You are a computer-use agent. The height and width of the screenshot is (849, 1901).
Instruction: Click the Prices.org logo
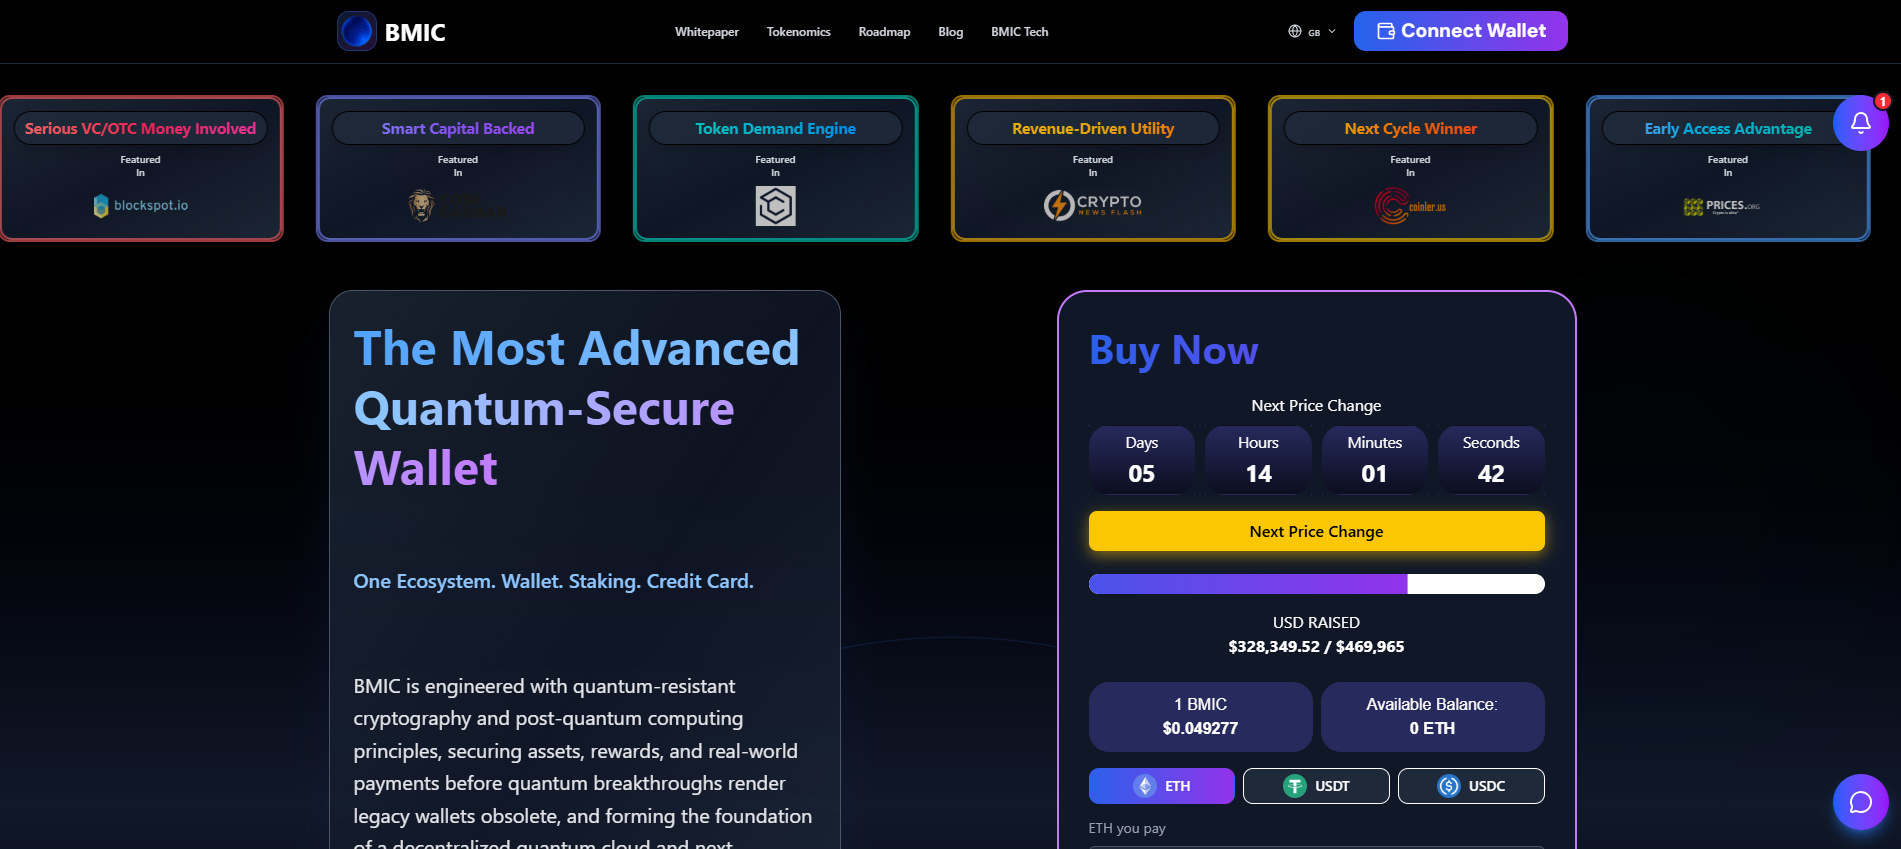pos(1727,206)
